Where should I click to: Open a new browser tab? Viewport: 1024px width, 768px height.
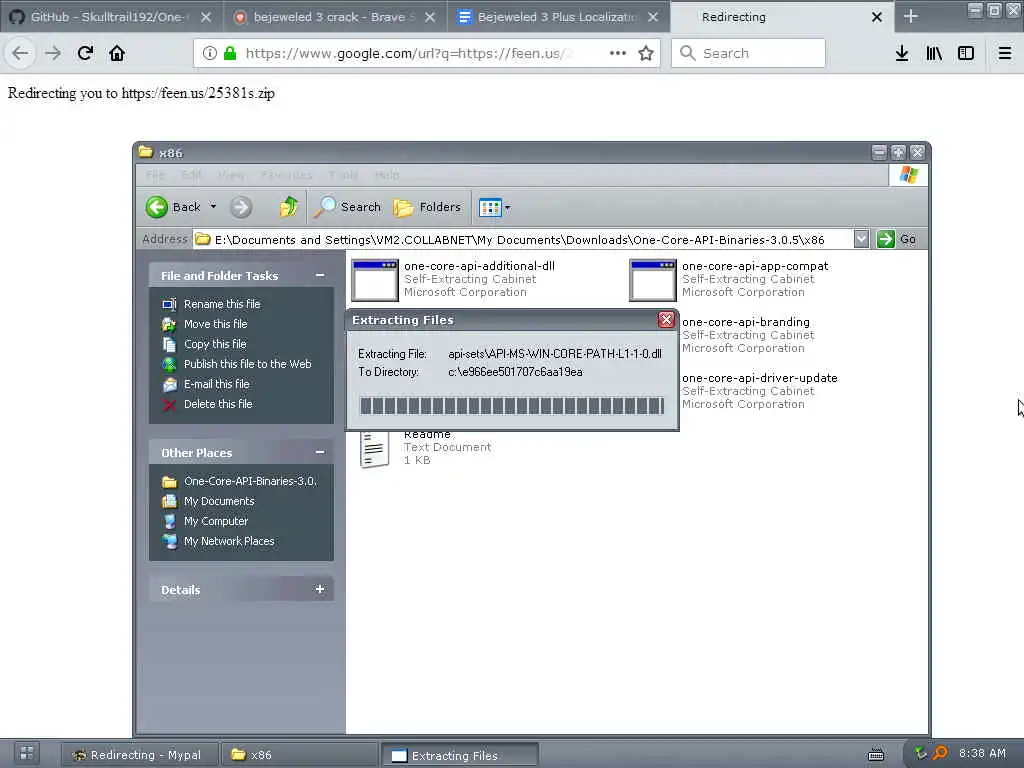(910, 16)
